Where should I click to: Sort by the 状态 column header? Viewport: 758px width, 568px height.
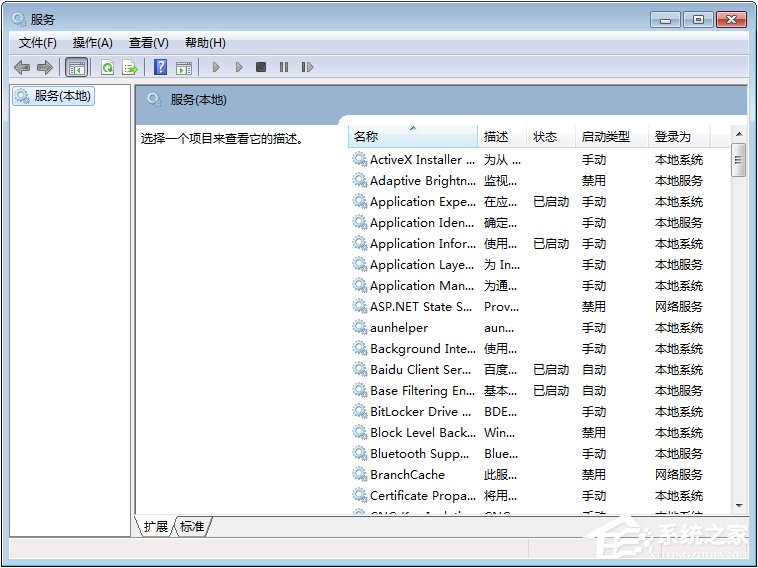pyautogui.click(x=551, y=137)
